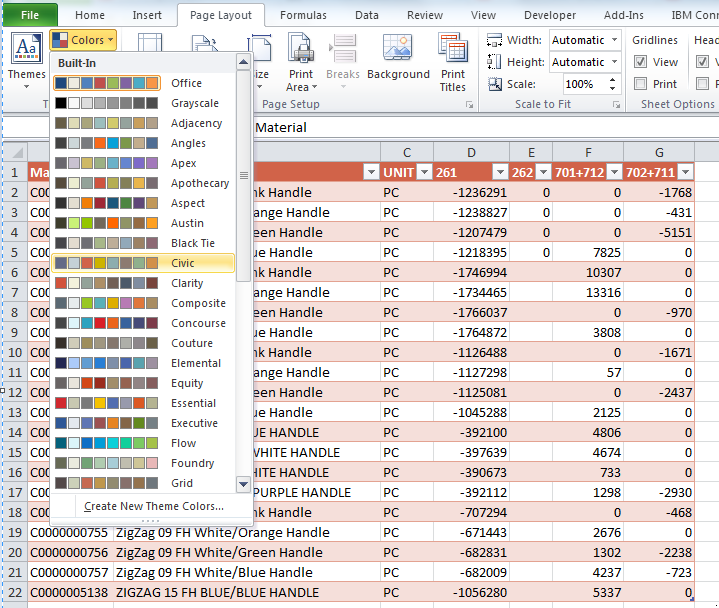Screen dimensions: 719x608
Task: Switch to the Insert tab
Action: 147,15
